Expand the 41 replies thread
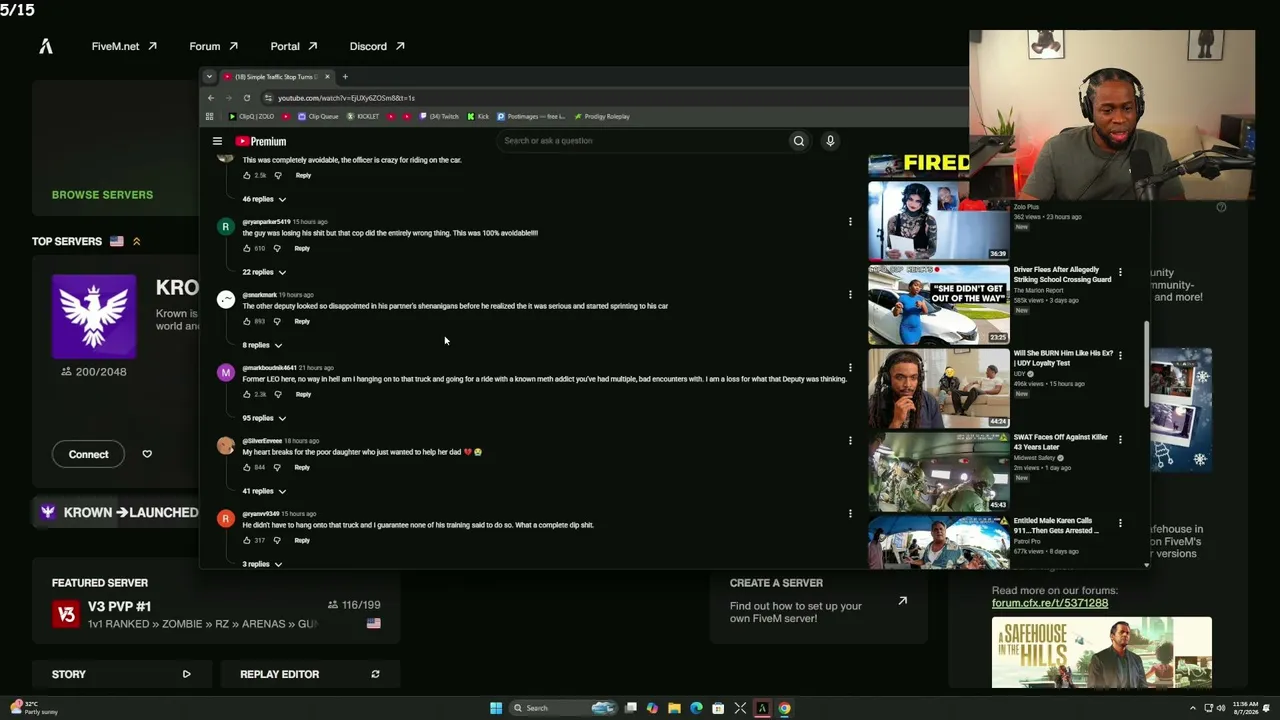The height and width of the screenshot is (720, 1280). pyautogui.click(x=264, y=491)
